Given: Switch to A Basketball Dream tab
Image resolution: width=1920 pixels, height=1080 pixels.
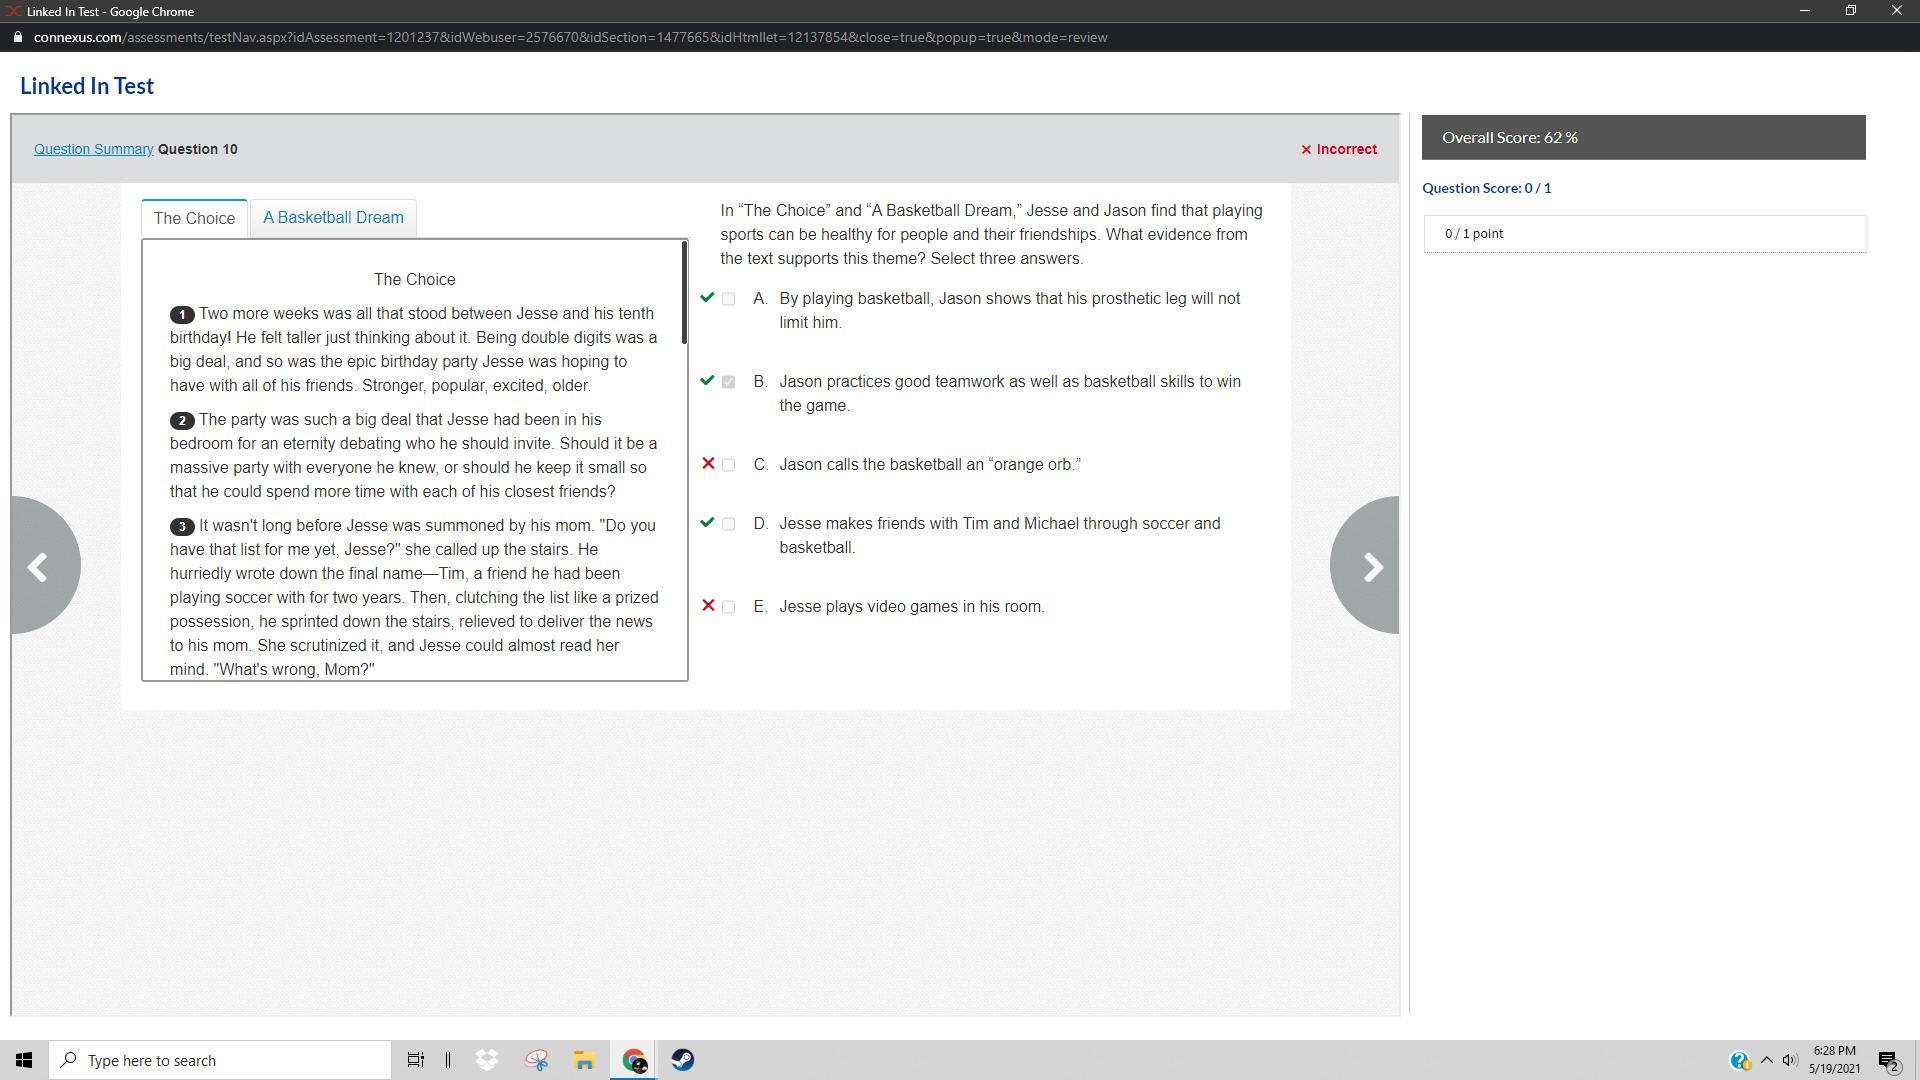Looking at the screenshot, I should (x=333, y=218).
